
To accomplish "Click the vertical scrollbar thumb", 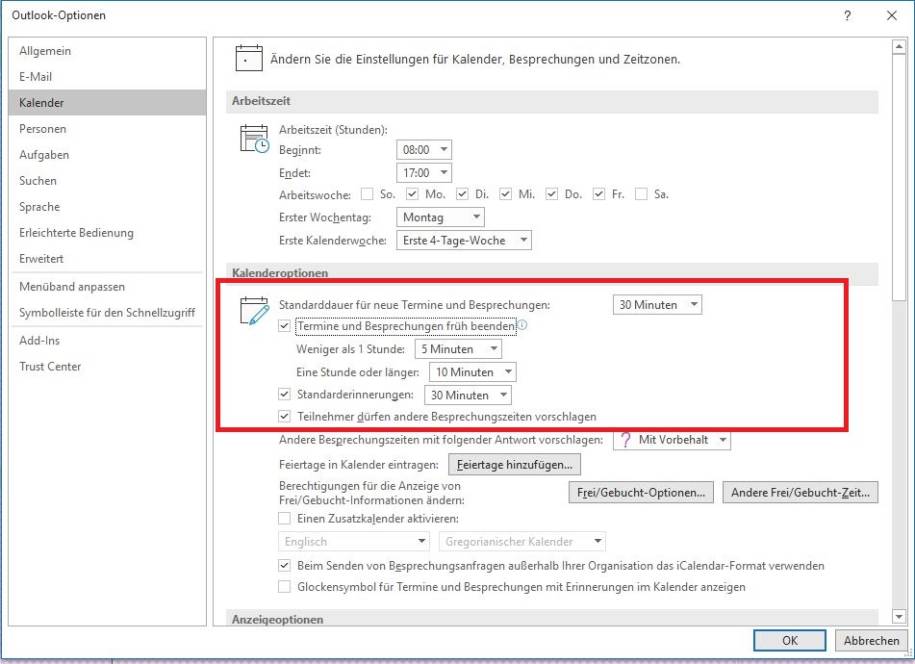I will click(x=899, y=178).
